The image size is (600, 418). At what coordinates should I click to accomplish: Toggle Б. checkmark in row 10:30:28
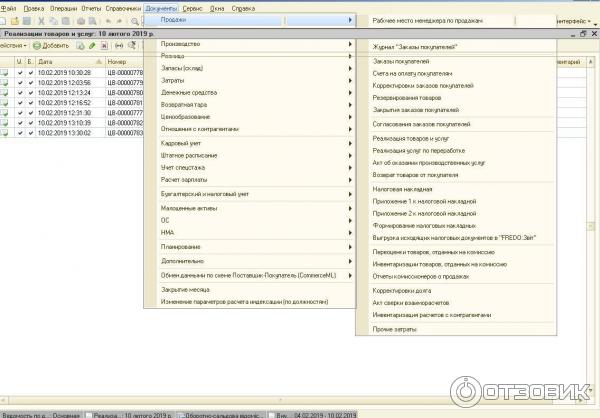[x=31, y=72]
